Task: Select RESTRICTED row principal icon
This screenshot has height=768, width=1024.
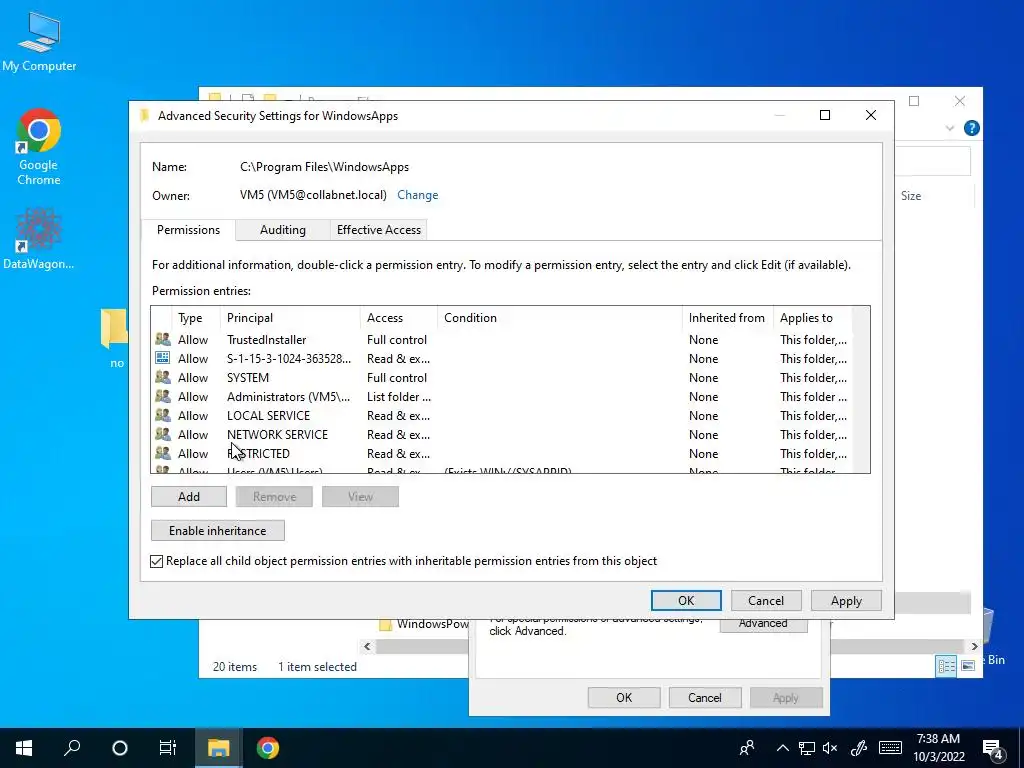Action: click(x=163, y=453)
